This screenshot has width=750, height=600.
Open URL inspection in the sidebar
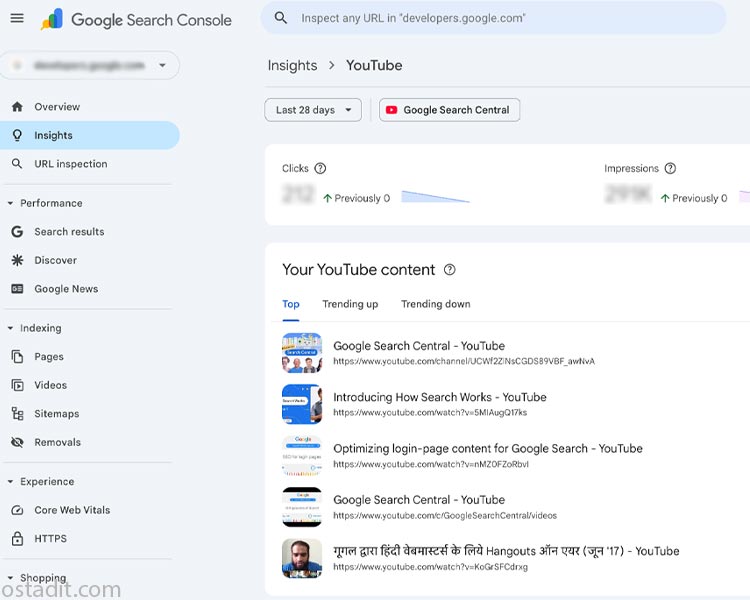click(89, 164)
